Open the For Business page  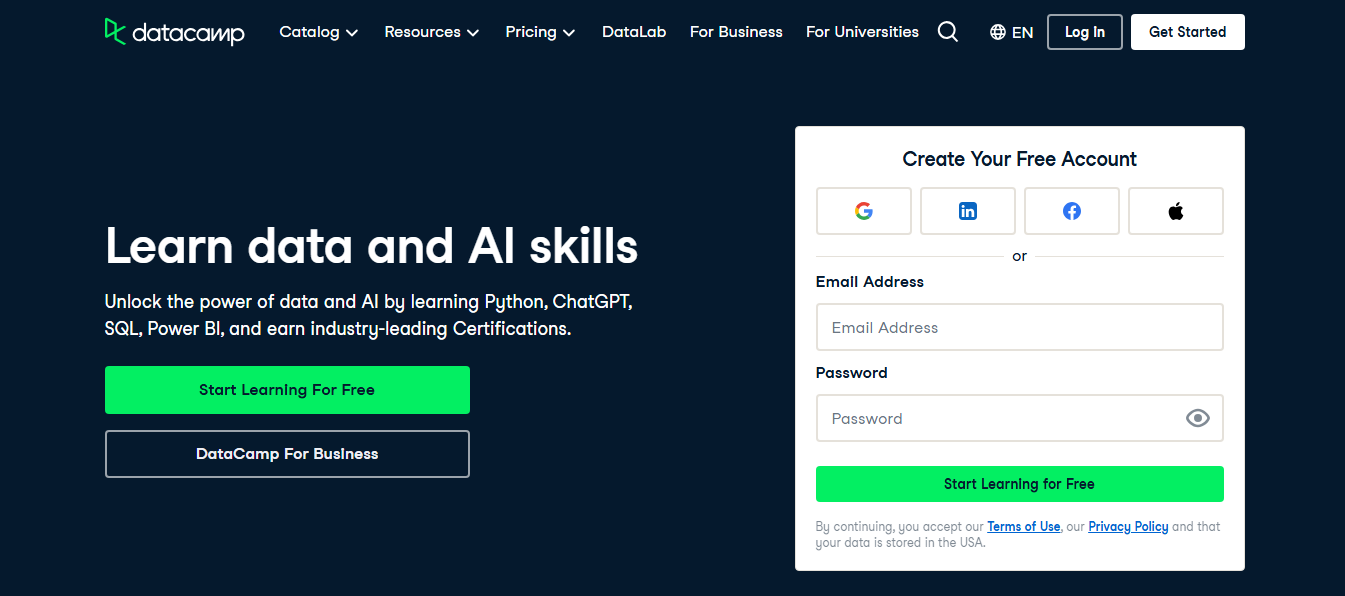click(735, 31)
